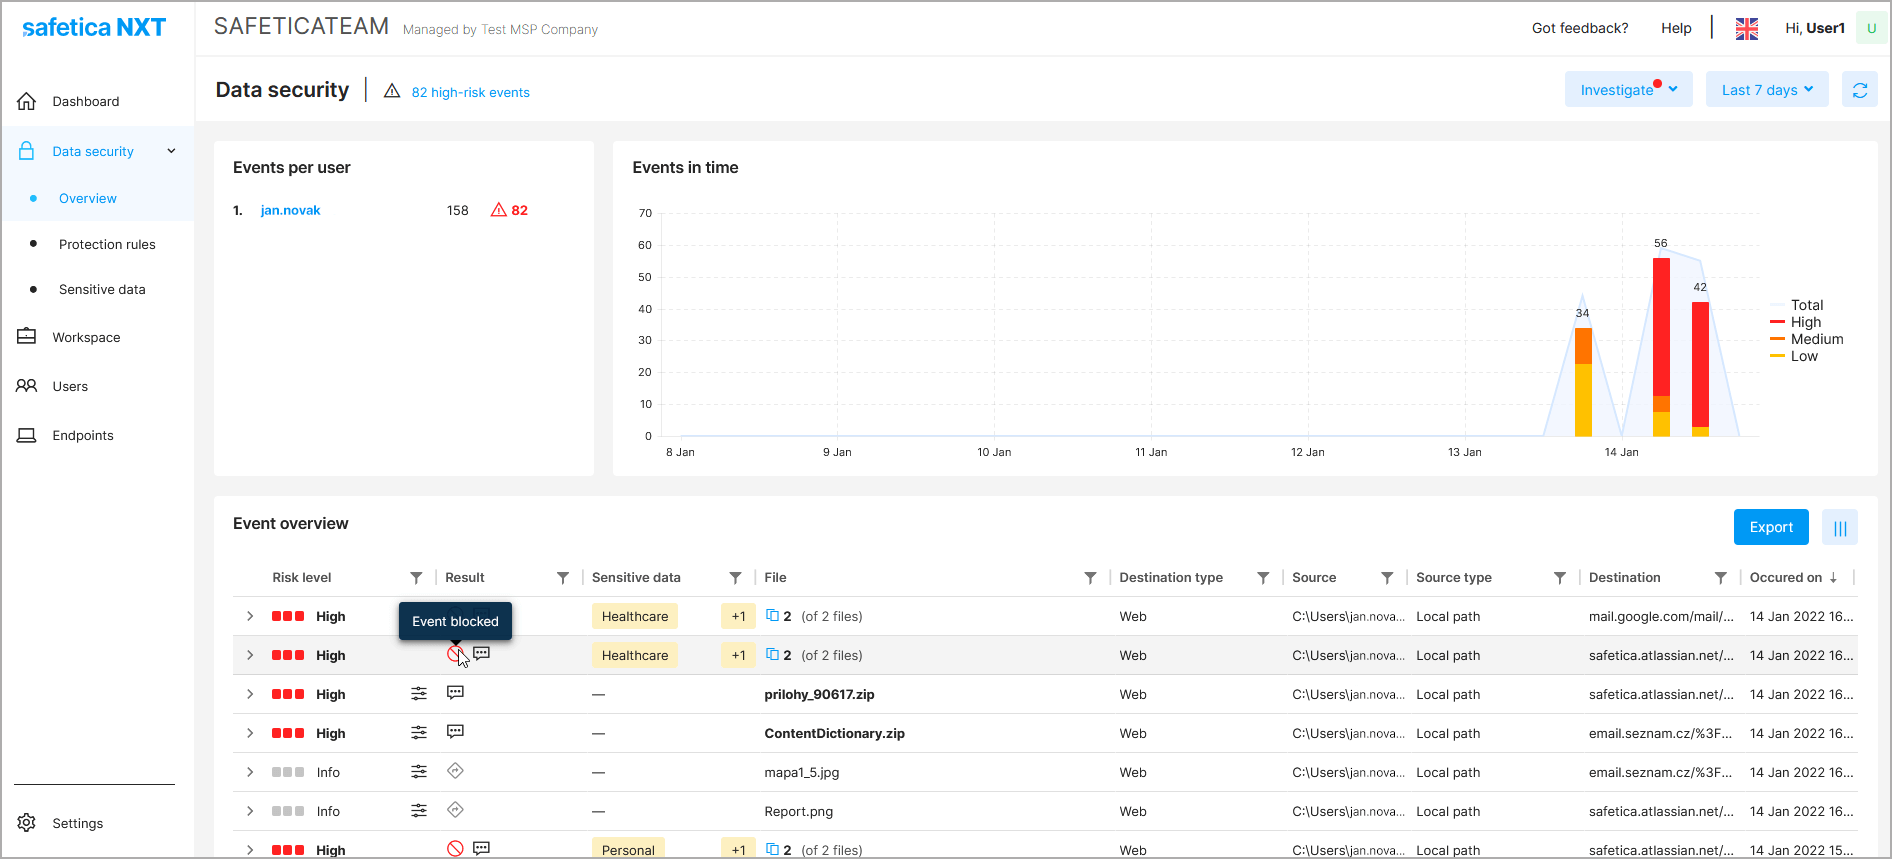Toggle the Low series in chart legend
Viewport: 1892px width, 859px height.
(1803, 356)
